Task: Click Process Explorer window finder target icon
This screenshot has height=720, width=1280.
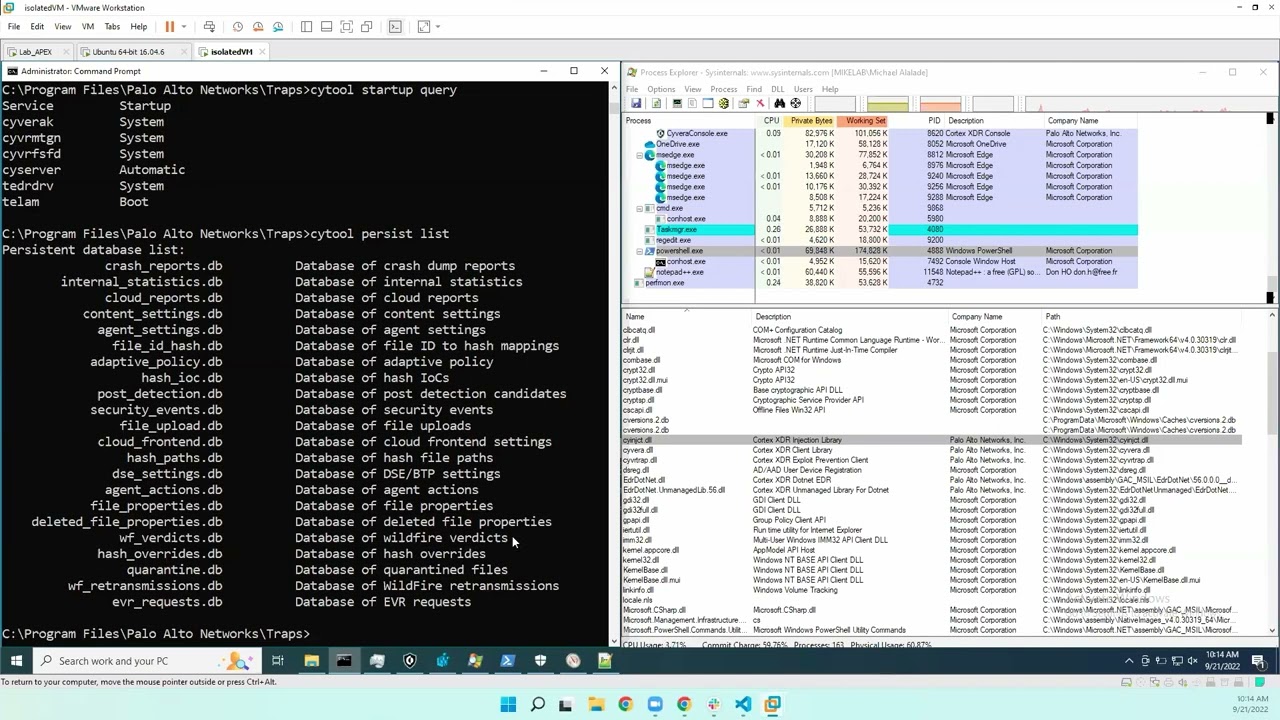Action: 796,104
